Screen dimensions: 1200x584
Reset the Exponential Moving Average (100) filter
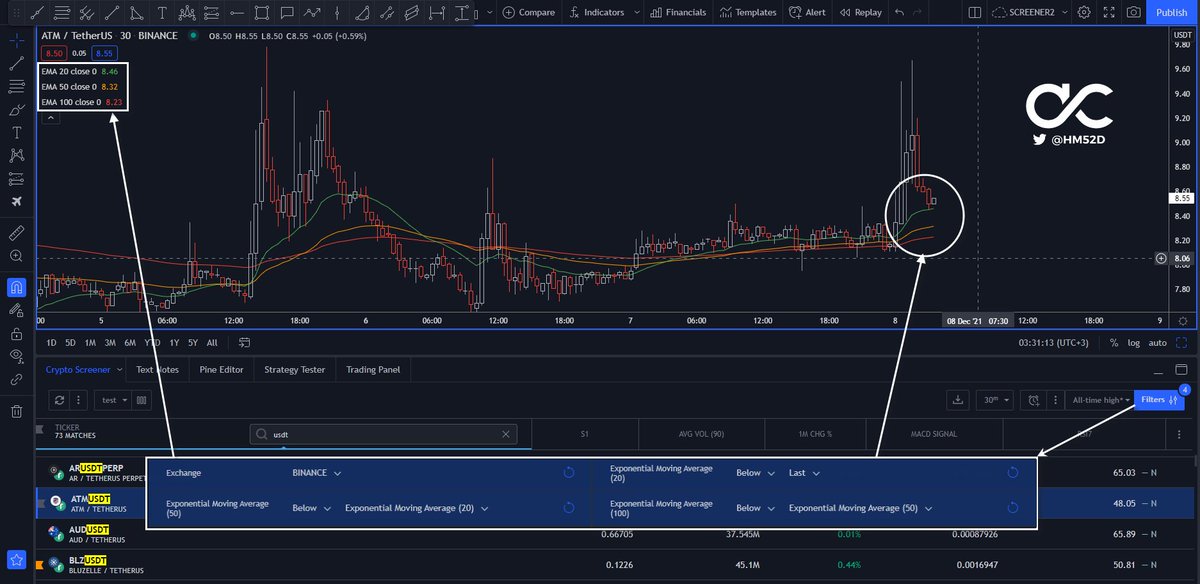(x=1012, y=508)
